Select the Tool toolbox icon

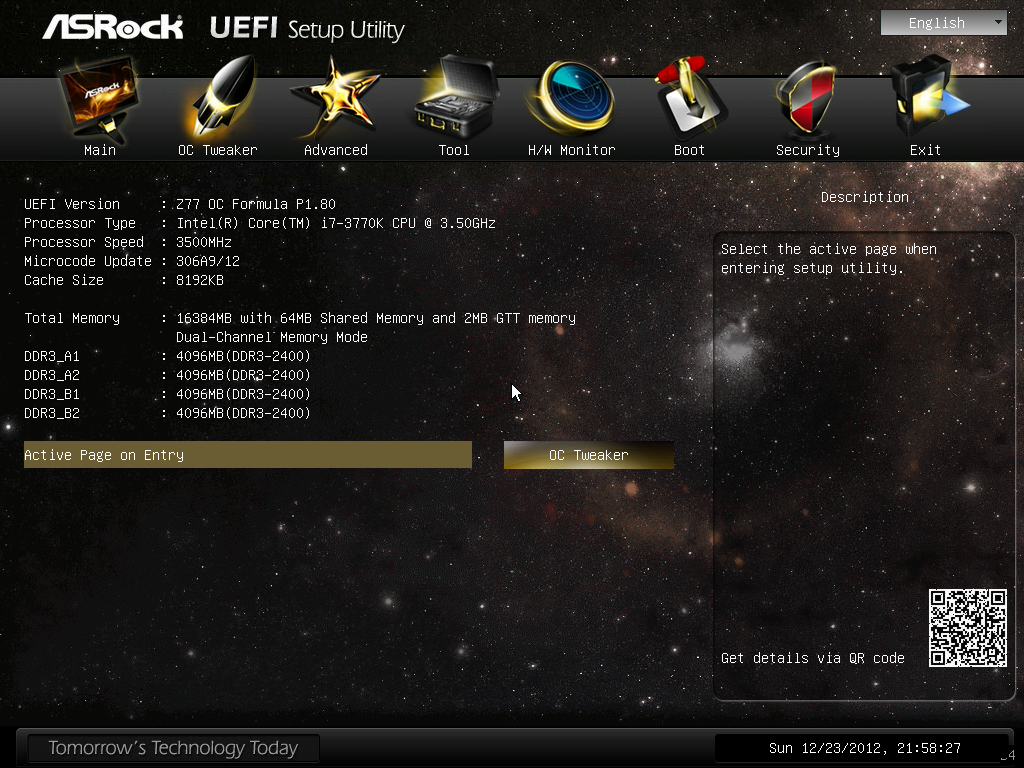point(455,98)
